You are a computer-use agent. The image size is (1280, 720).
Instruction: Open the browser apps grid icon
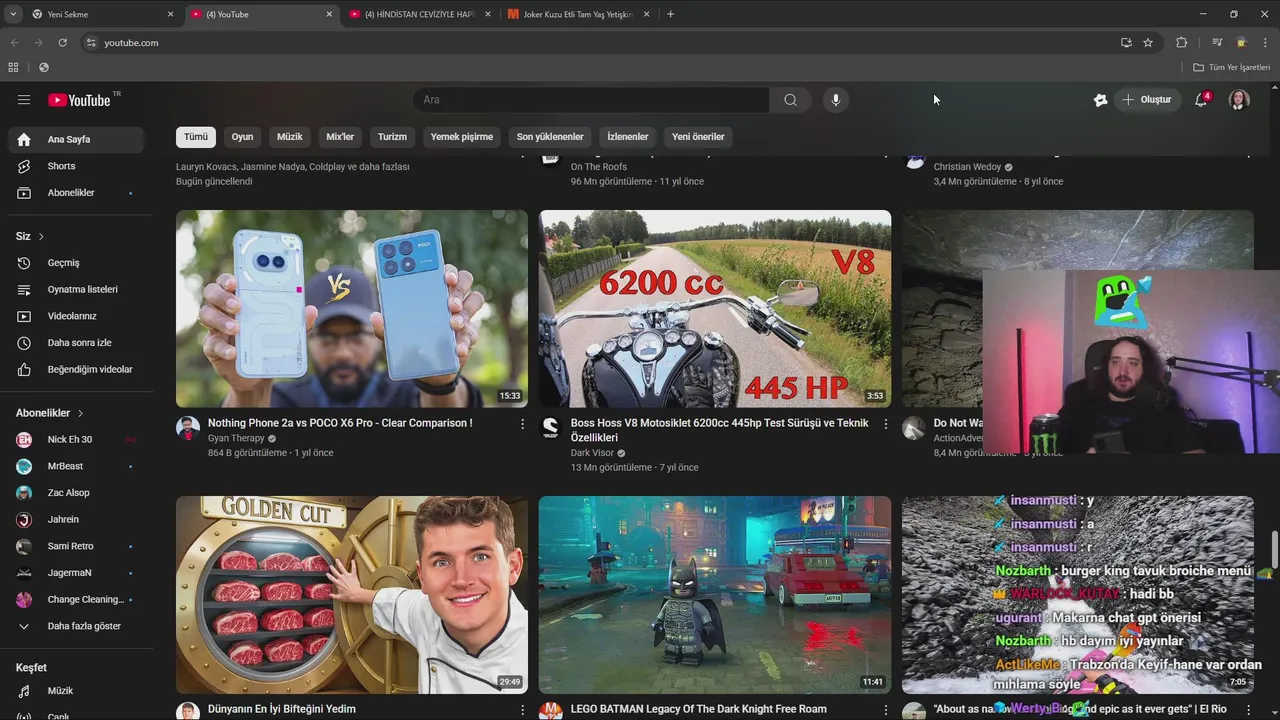[x=13, y=67]
